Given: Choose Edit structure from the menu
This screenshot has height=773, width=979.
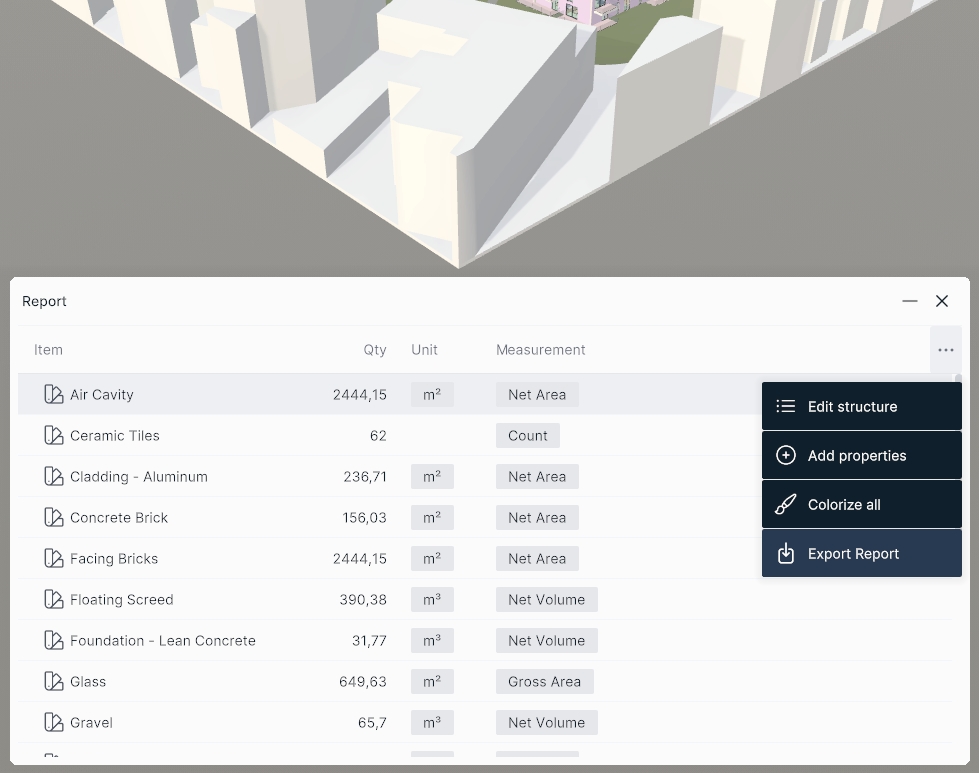Looking at the screenshot, I should [862, 406].
